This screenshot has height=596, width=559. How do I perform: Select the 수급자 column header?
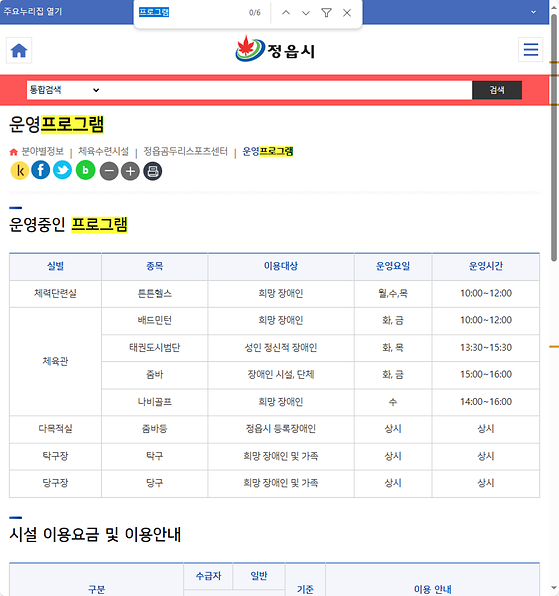[x=208, y=576]
